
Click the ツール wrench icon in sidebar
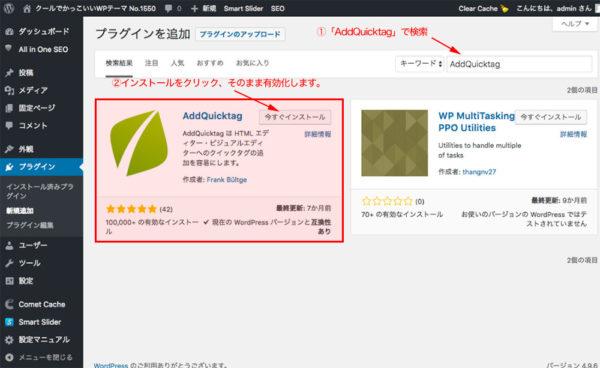point(10,263)
